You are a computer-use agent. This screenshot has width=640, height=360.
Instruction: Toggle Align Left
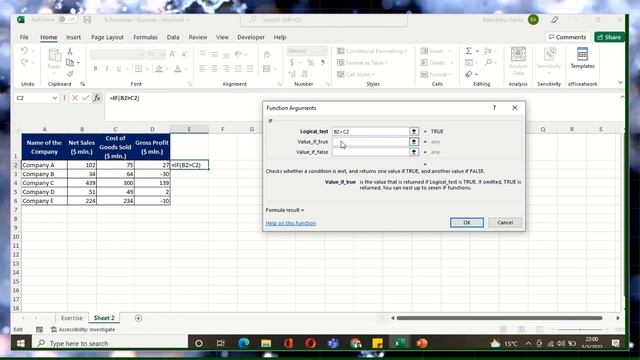pos(202,69)
